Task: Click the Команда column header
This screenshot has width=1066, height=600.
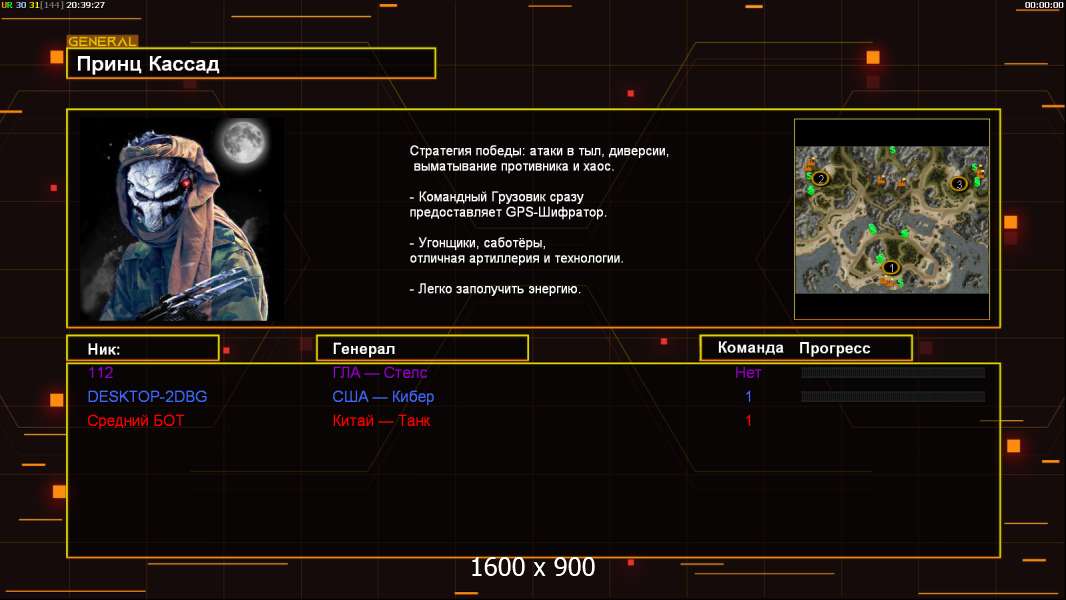Action: [x=751, y=348]
